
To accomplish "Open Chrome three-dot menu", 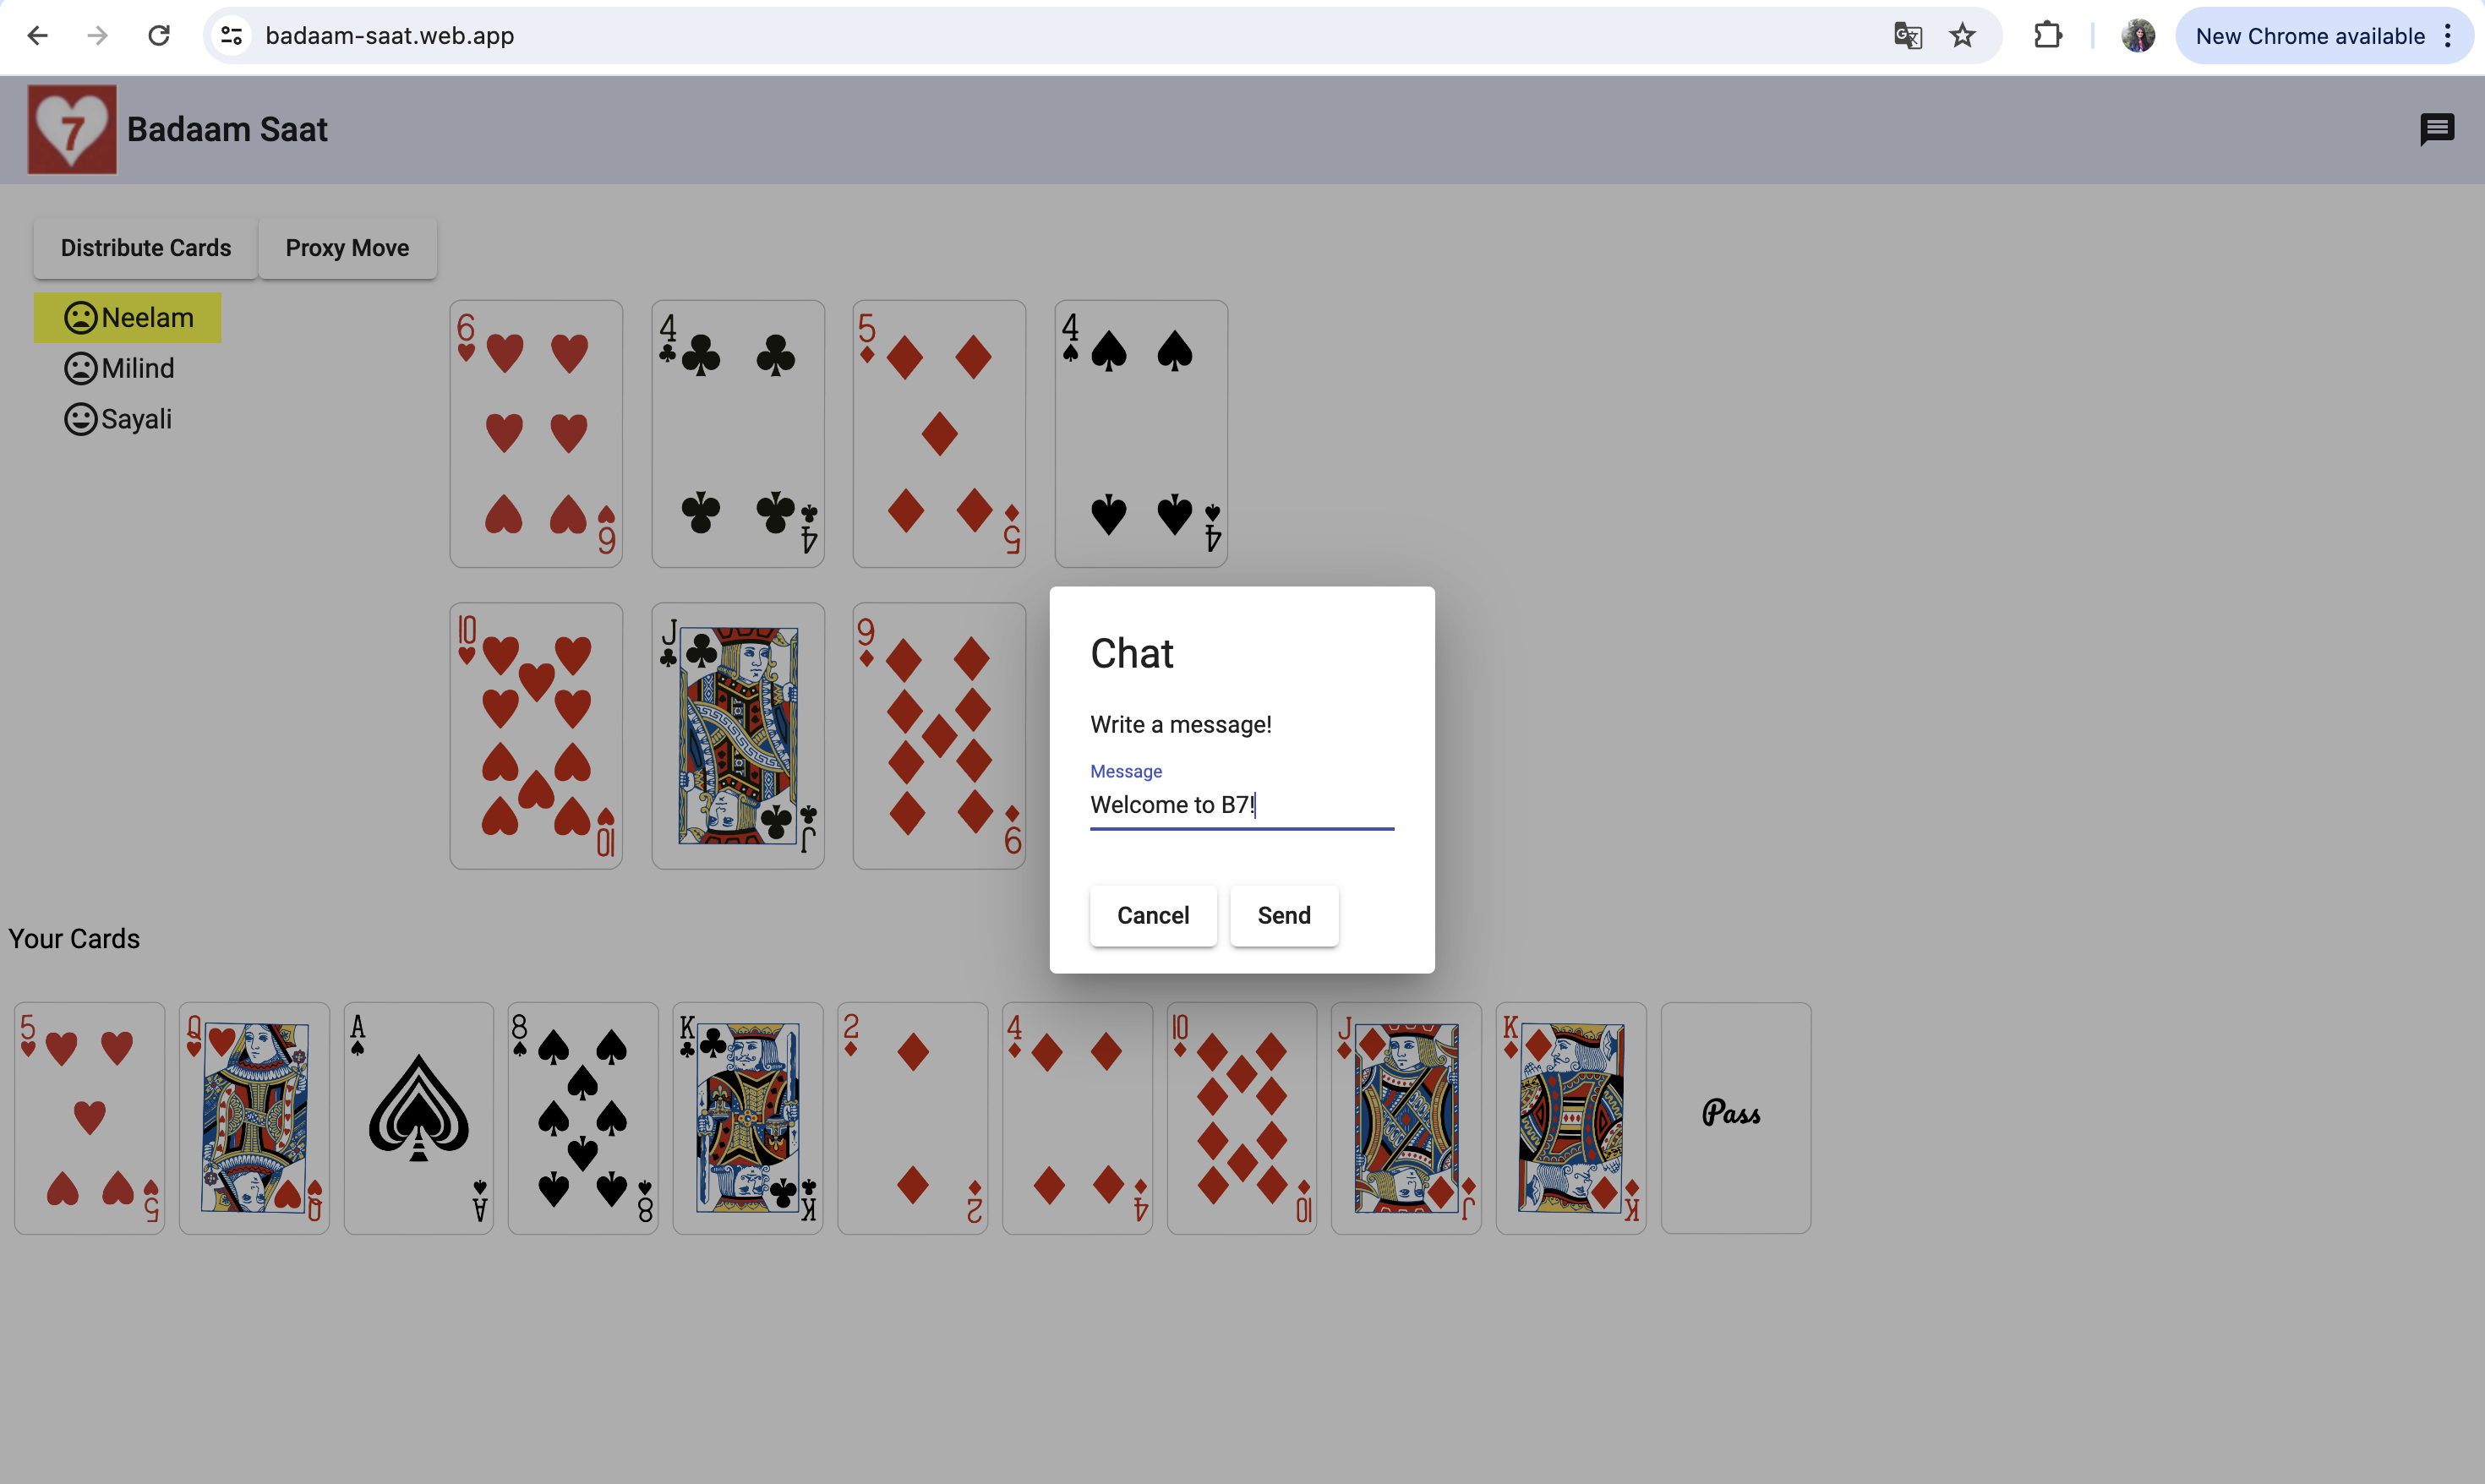I will 2447,36.
